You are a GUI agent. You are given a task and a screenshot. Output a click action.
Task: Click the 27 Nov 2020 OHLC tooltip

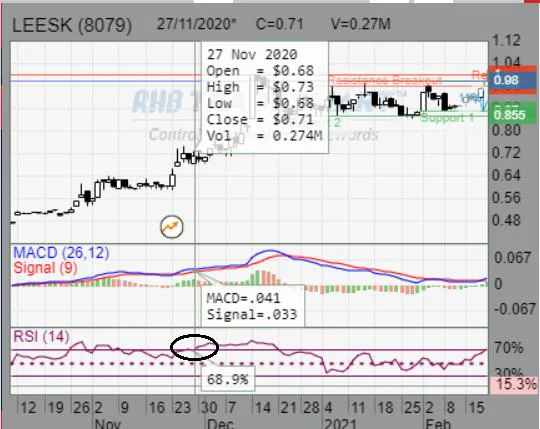[264, 97]
